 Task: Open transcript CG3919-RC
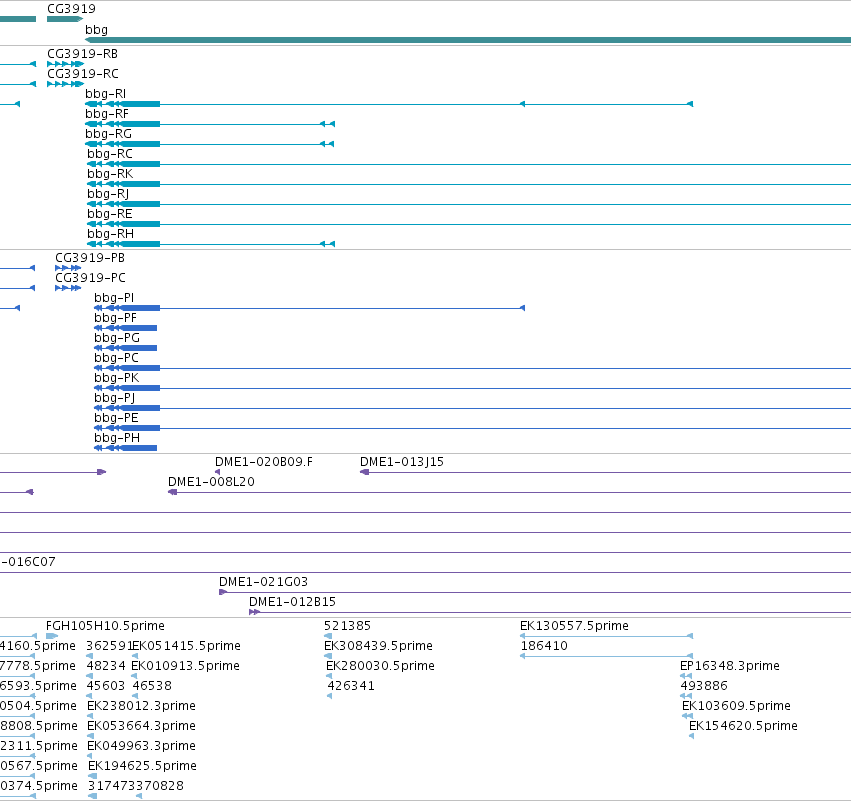(x=82, y=74)
